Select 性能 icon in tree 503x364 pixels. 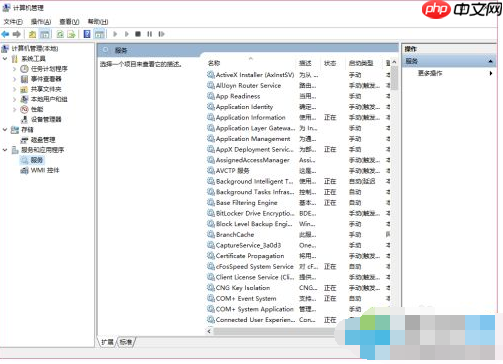click(24, 109)
